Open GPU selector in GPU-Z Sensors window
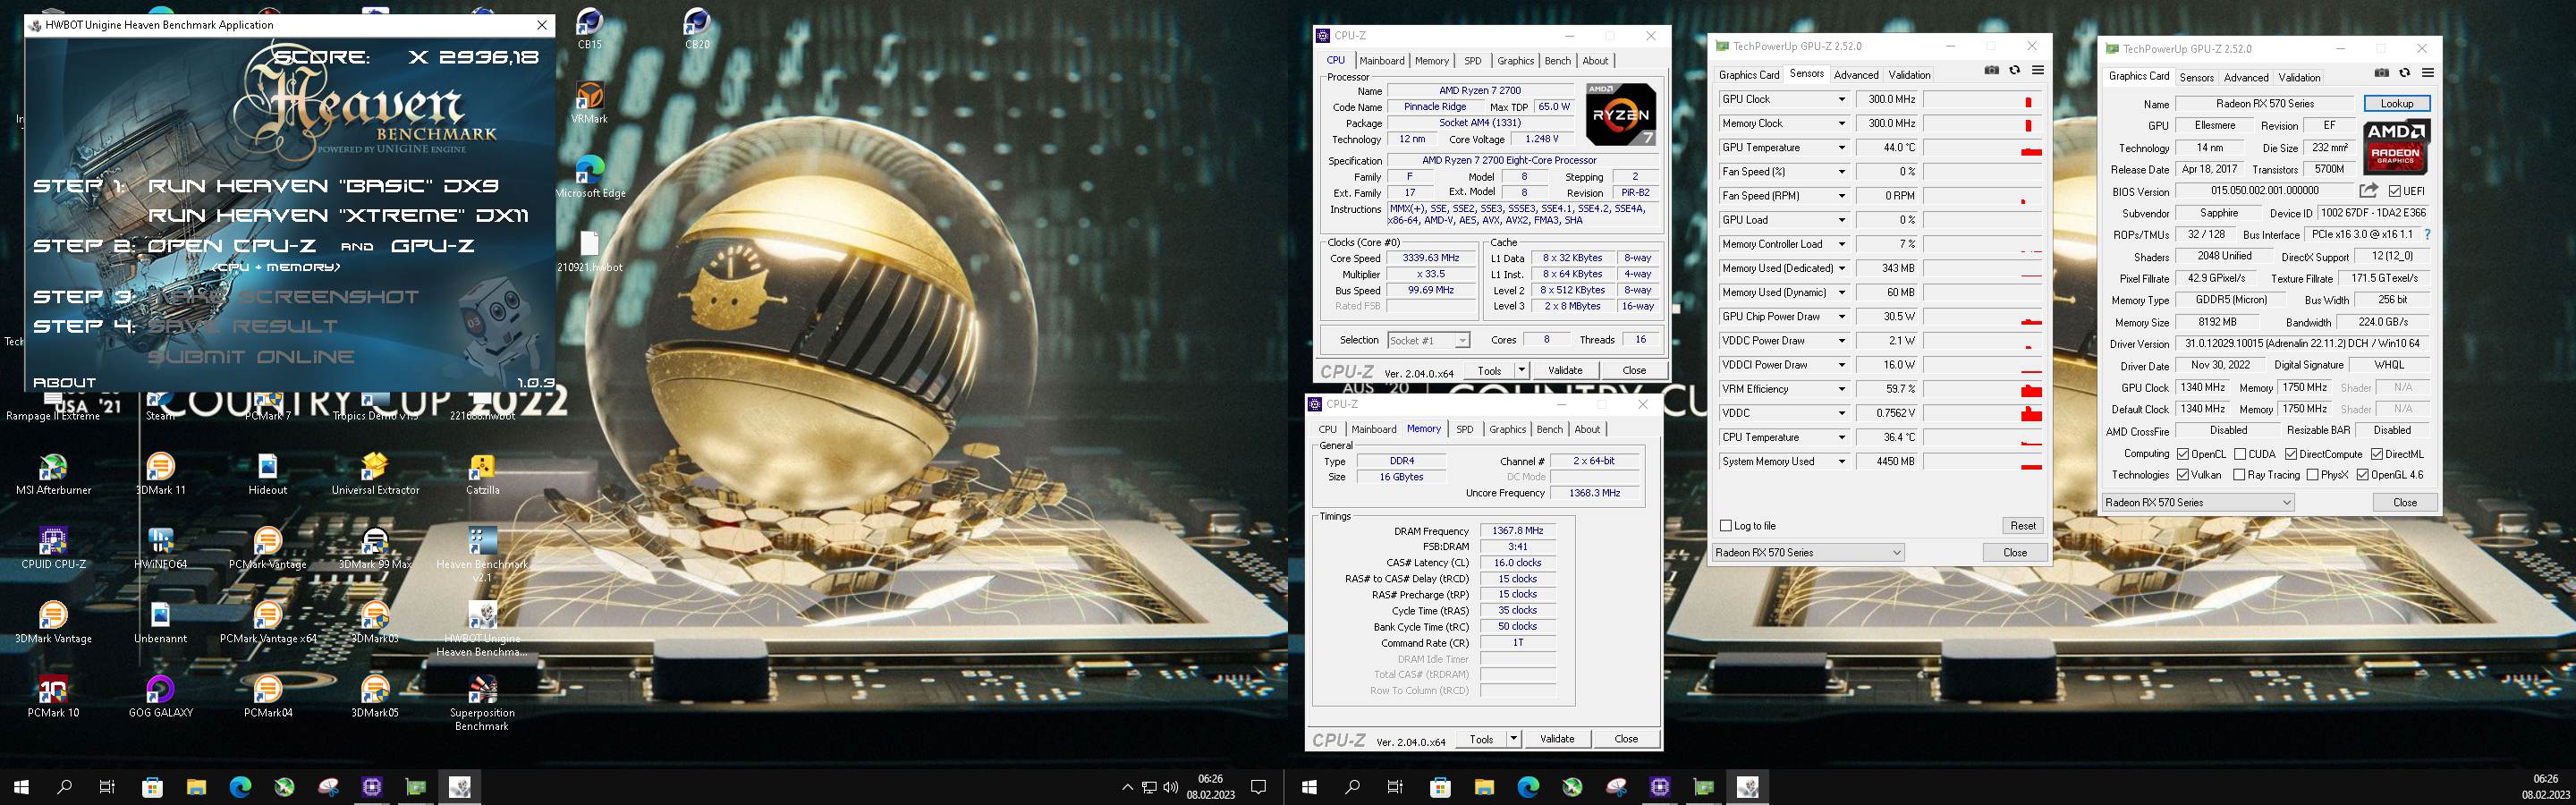Screen dimensions: 2576x805 (x=1808, y=552)
